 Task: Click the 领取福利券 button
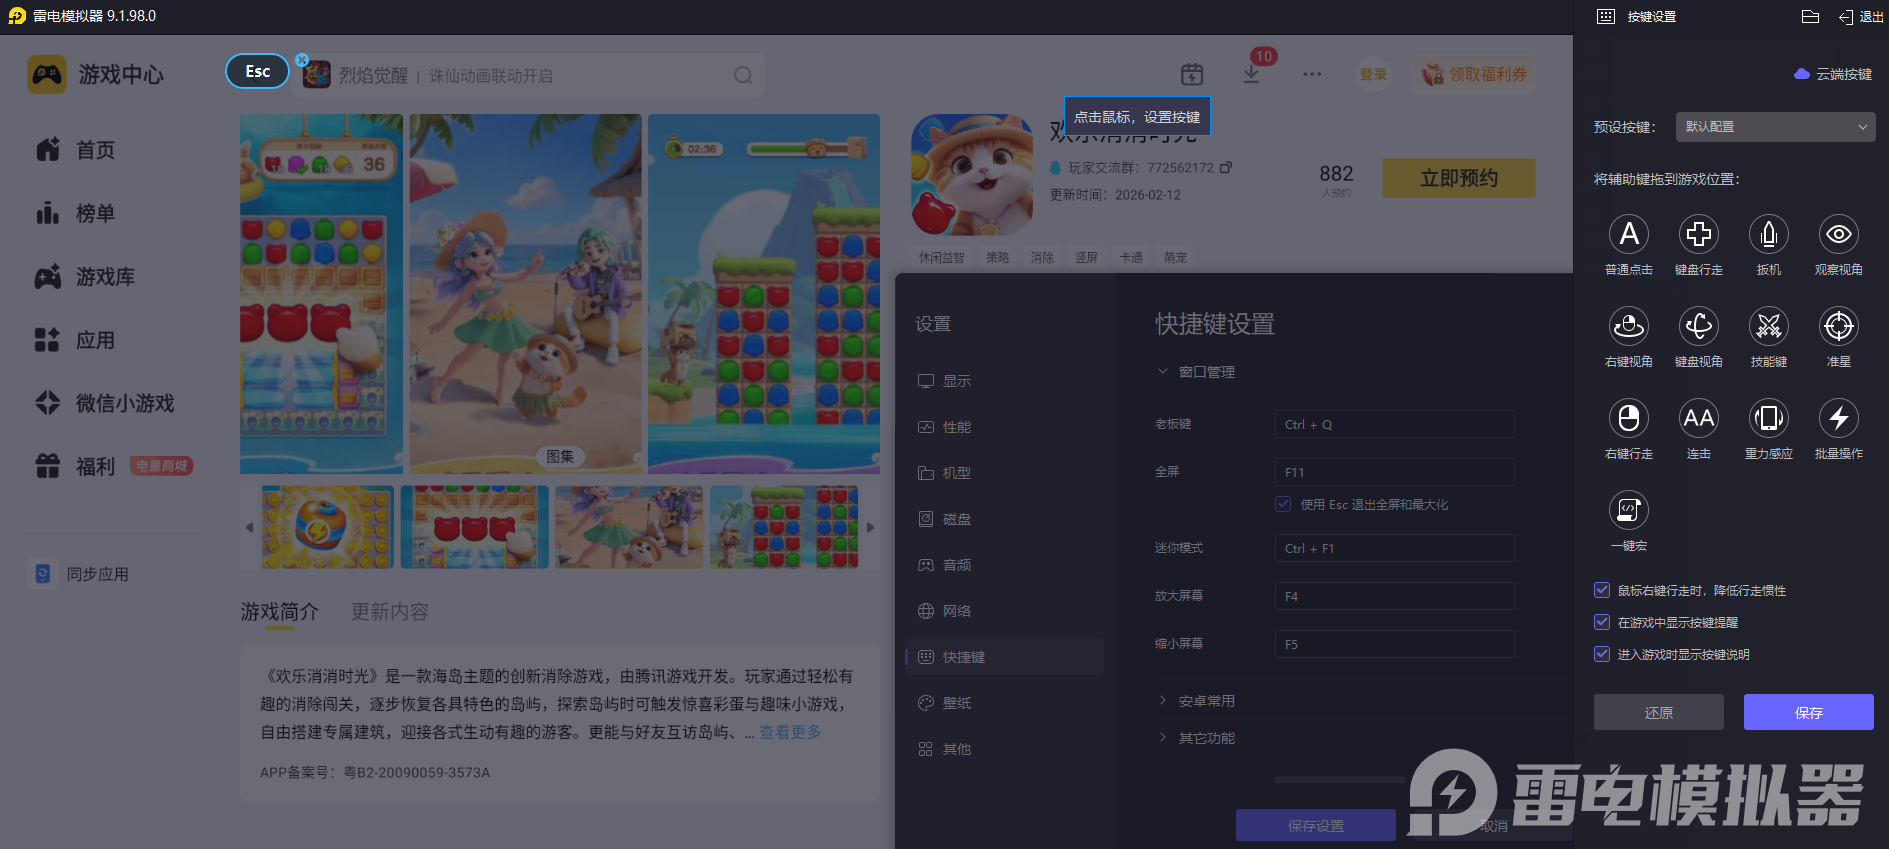(x=1475, y=74)
